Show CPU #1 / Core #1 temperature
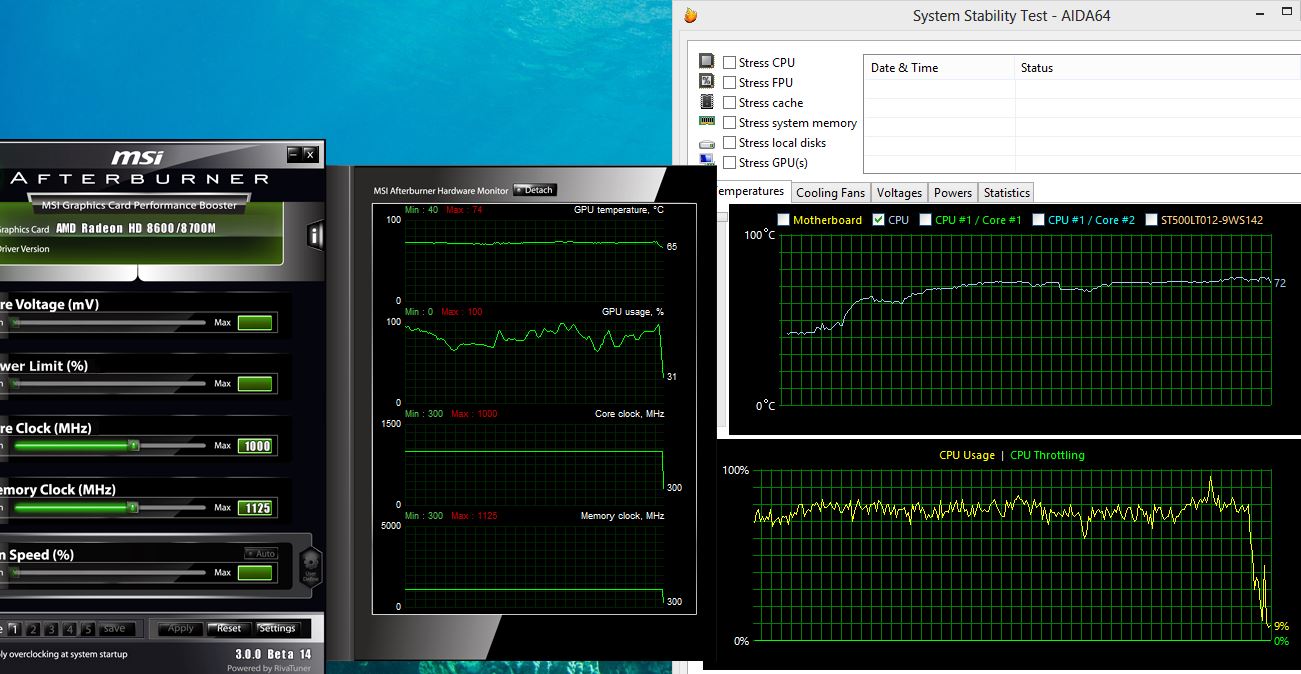The image size is (1301, 674). (925, 219)
